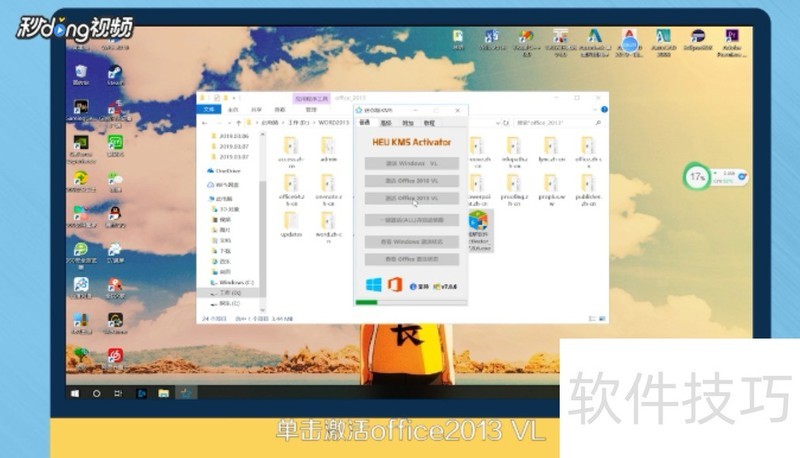Expand the Explorer ribbon with the chevron
The width and height of the screenshot is (800, 458).
point(595,109)
